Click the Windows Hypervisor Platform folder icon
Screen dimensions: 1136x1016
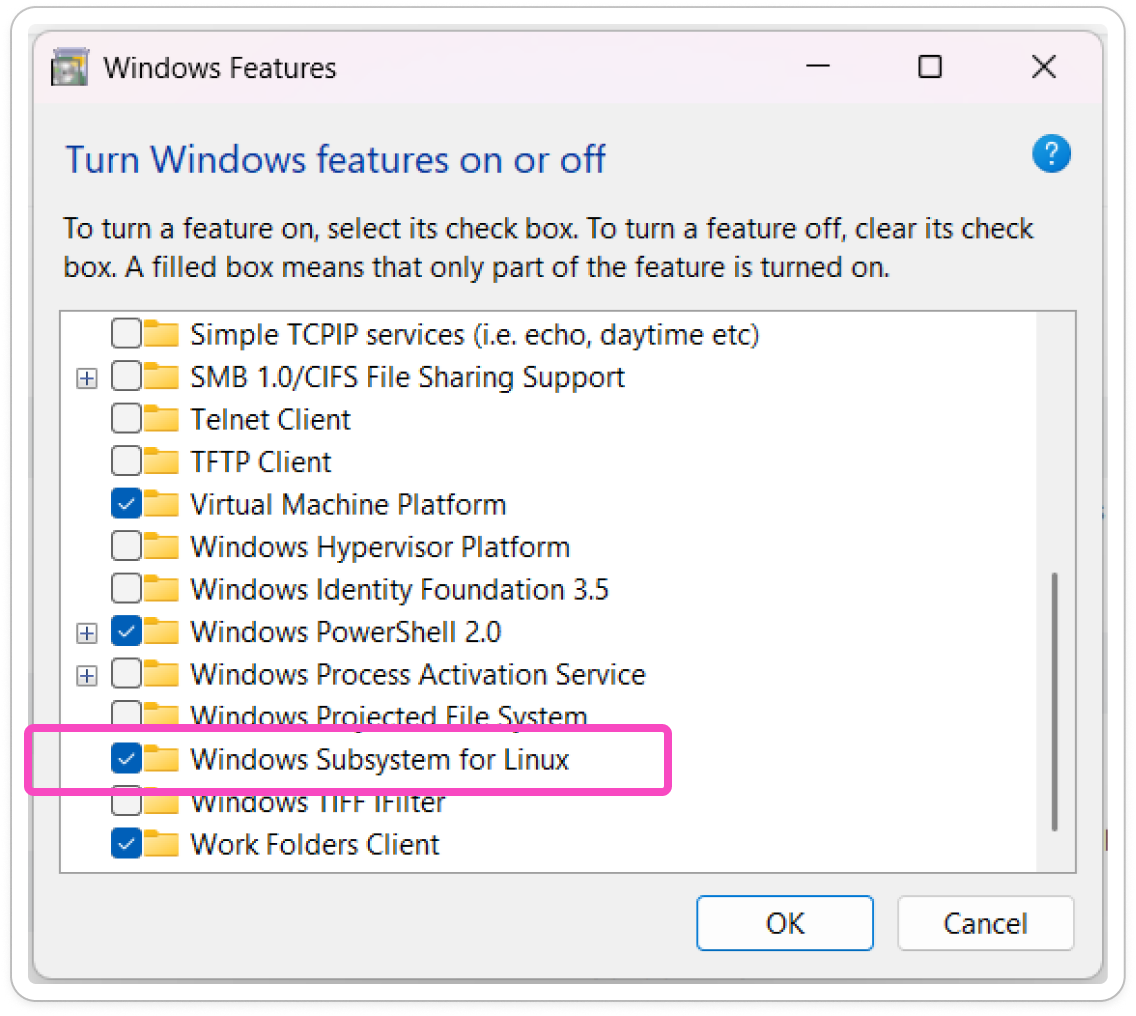(x=160, y=547)
